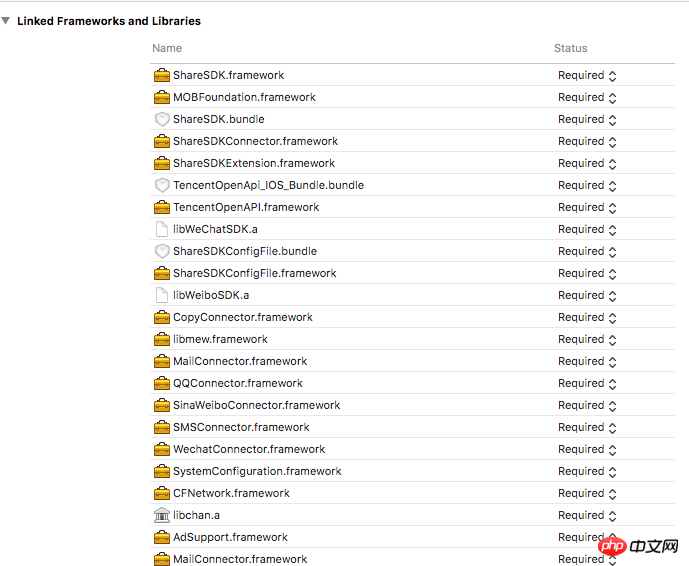Select the ShareSDKConnector.framework name
Screen dimensions: 689x566
click(x=255, y=141)
